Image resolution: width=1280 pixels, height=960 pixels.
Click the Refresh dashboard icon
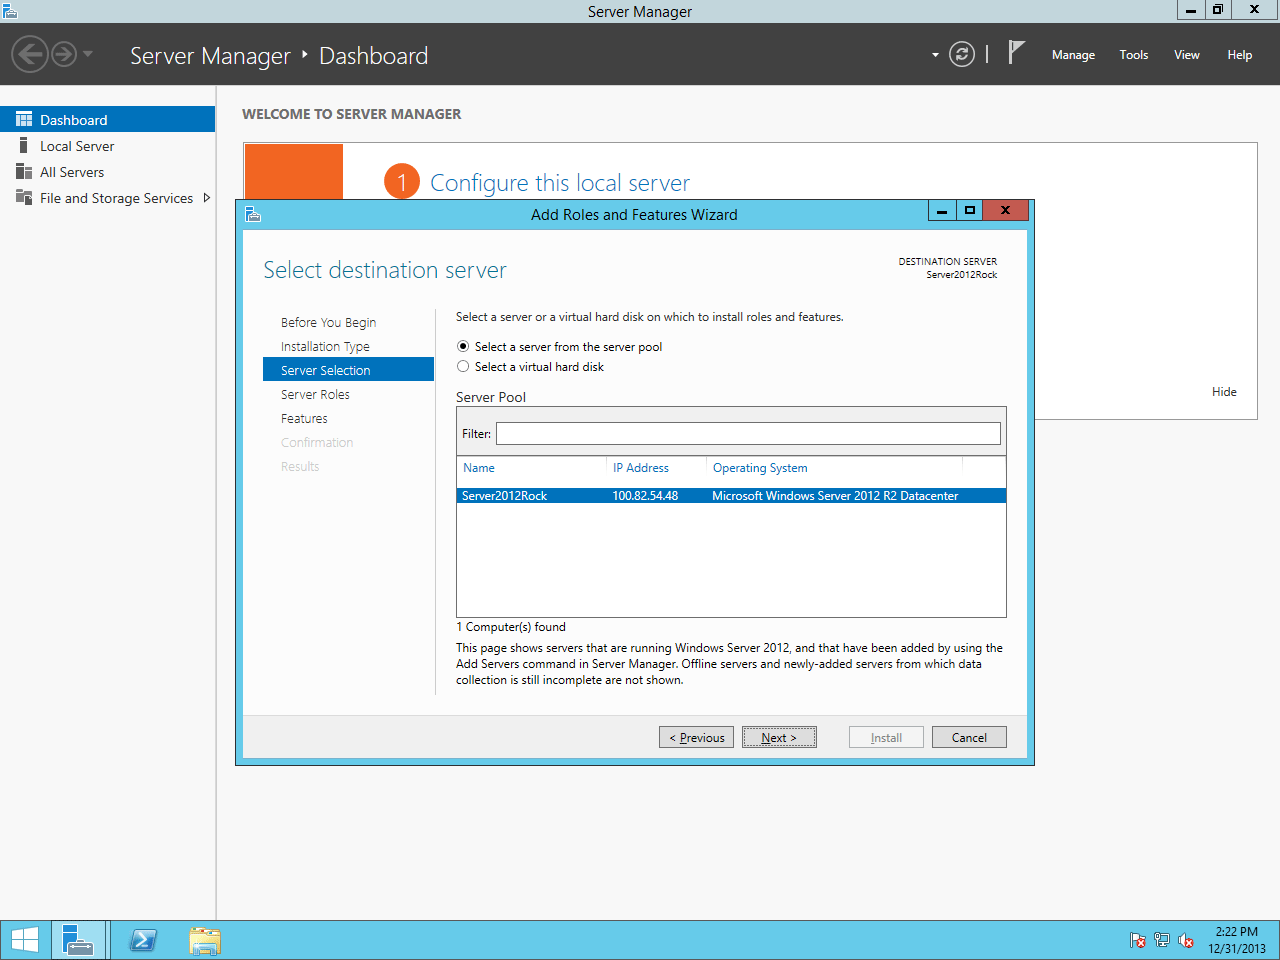coord(961,54)
